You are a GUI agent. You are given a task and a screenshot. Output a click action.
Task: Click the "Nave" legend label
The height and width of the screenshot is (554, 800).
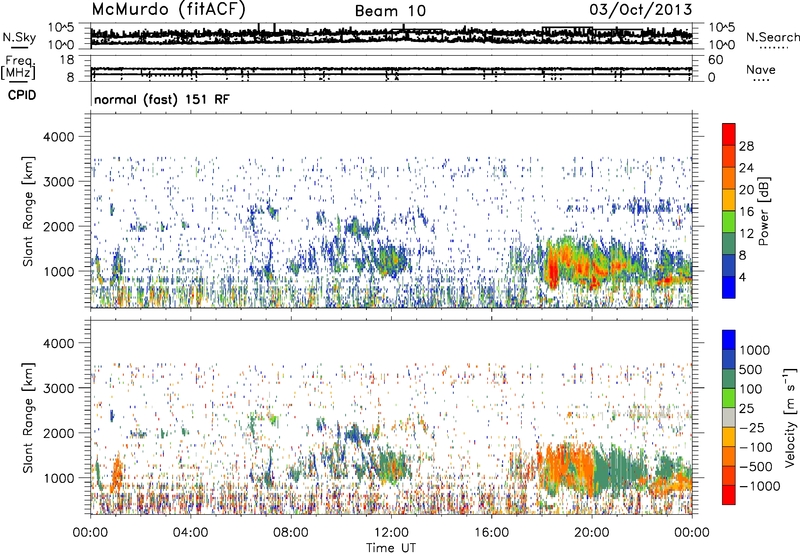pos(761,69)
